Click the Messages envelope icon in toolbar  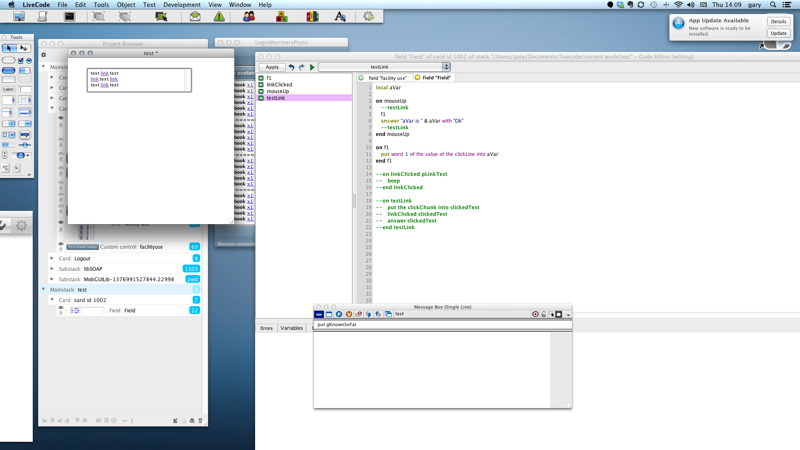click(x=195, y=17)
